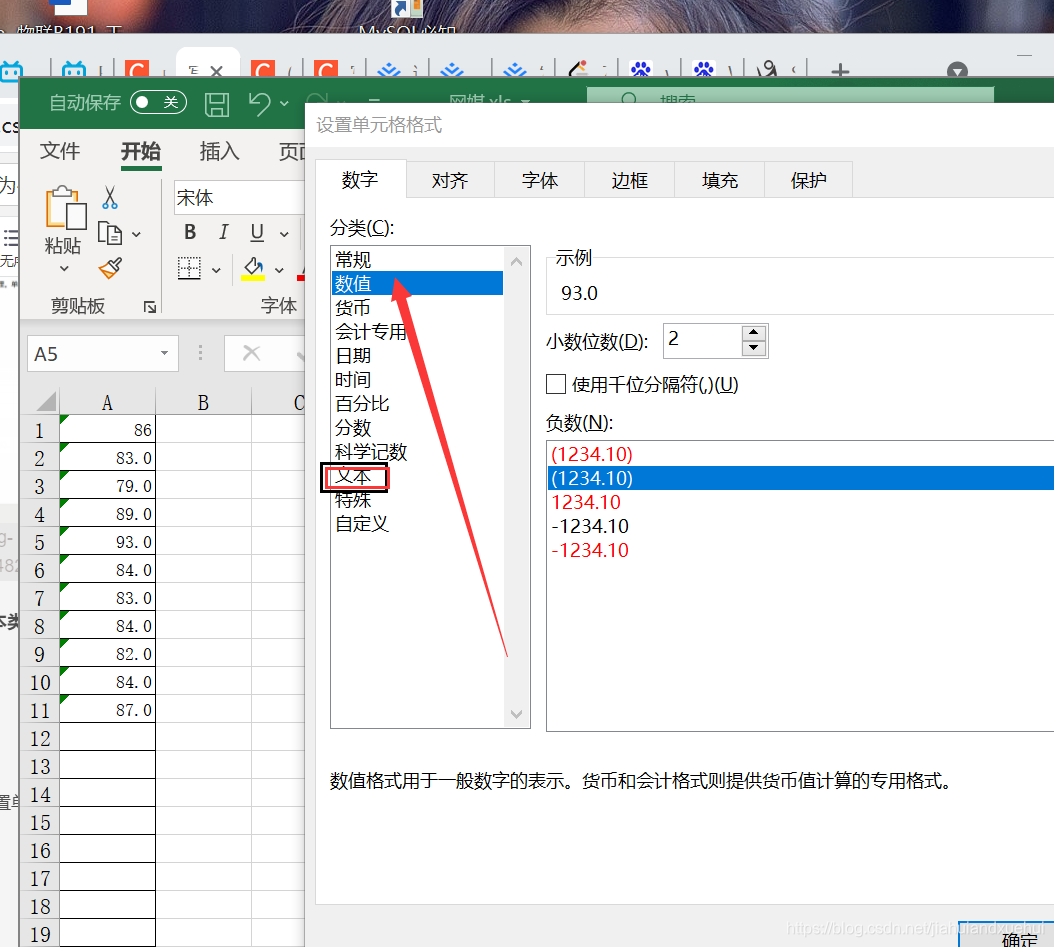This screenshot has width=1054, height=947.
Task: Choose red 1234.10 format without minus sign
Action: (800, 502)
